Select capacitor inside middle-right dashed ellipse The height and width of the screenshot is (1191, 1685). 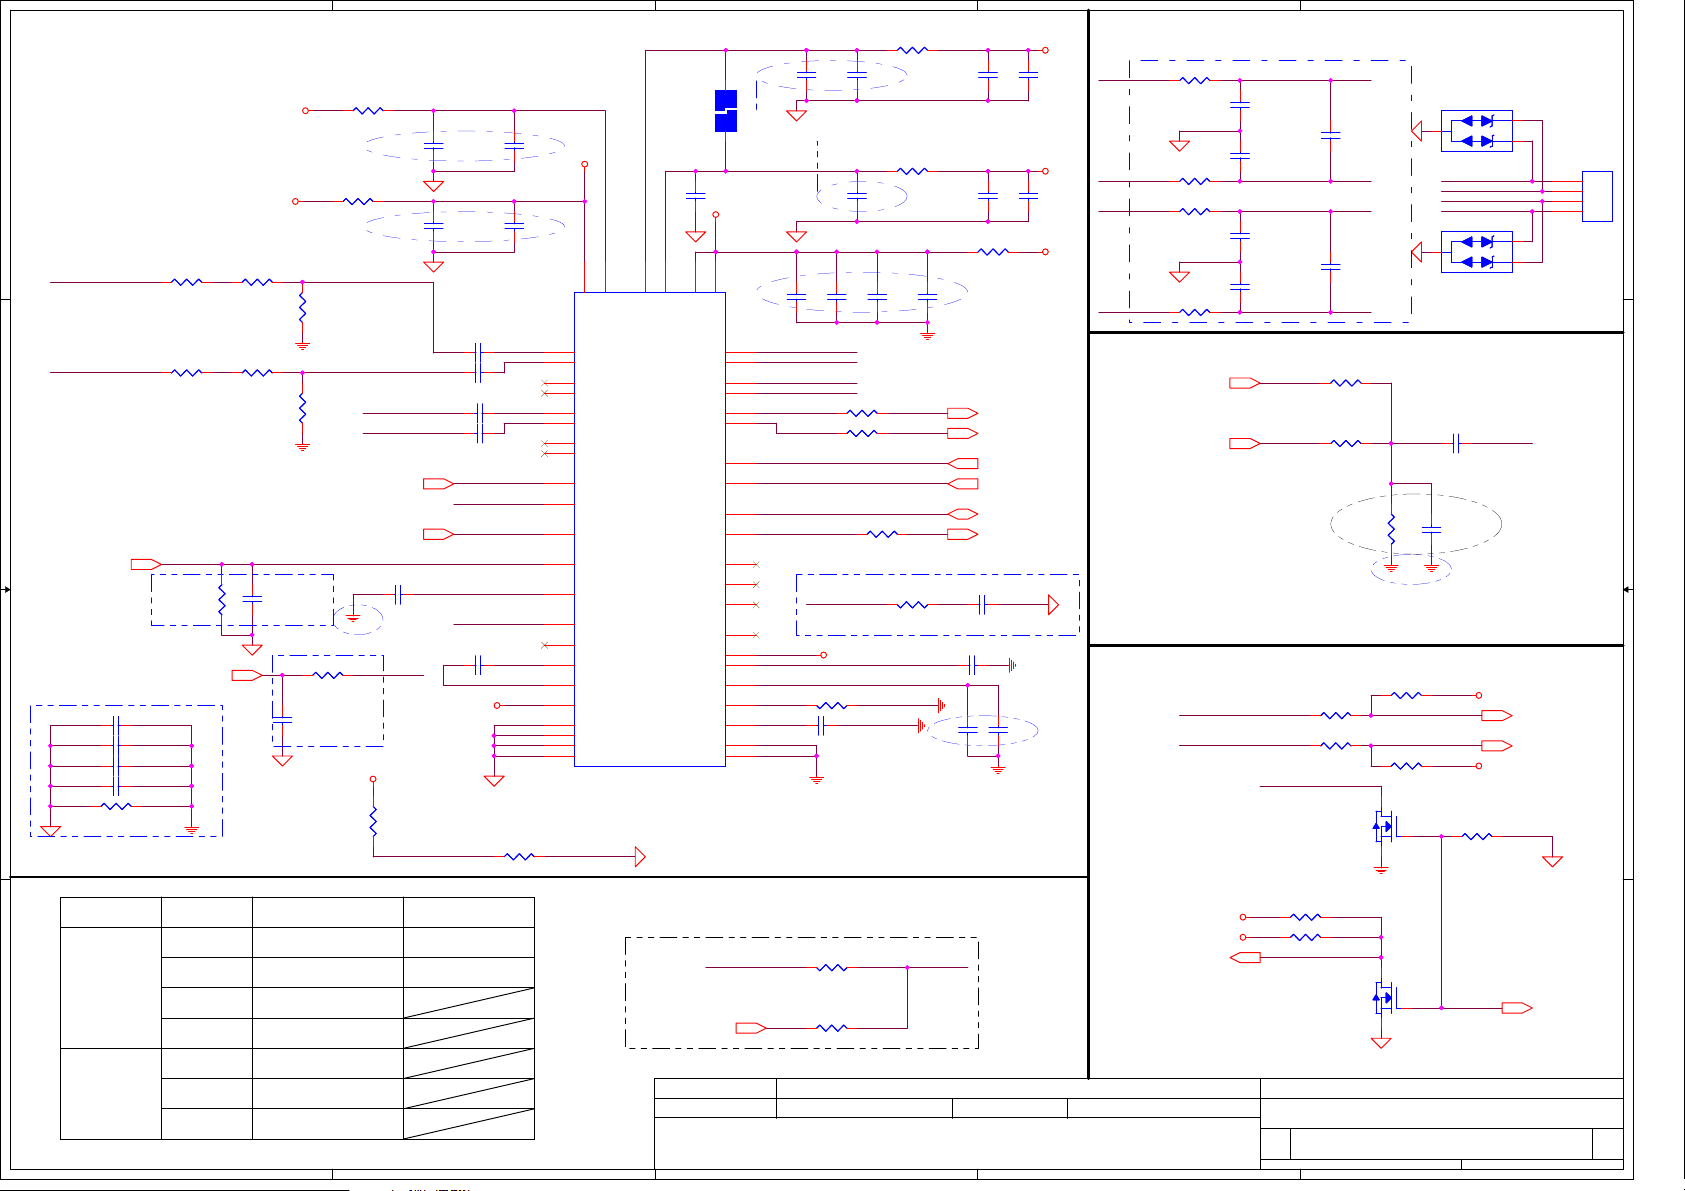point(1431,529)
